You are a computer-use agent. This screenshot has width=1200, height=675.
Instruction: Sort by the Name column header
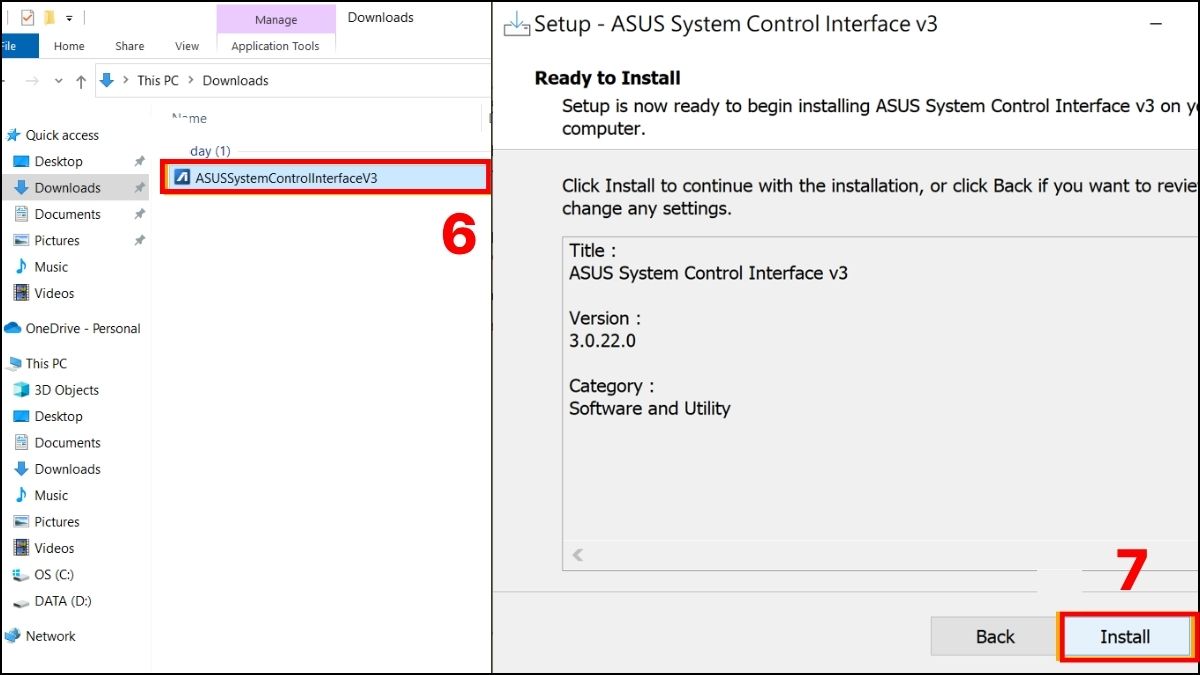coord(189,118)
